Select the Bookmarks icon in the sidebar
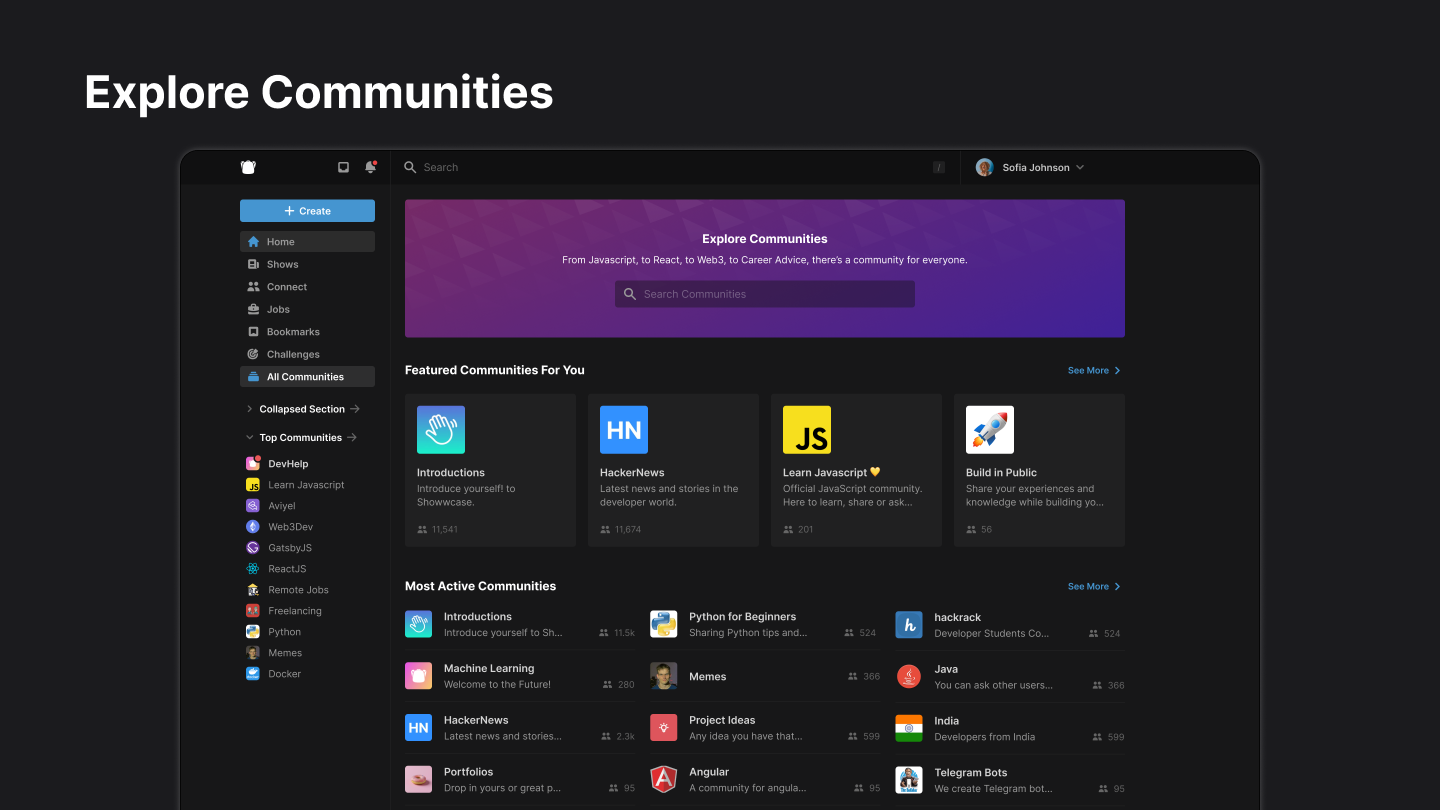This screenshot has width=1441, height=811. pos(252,331)
